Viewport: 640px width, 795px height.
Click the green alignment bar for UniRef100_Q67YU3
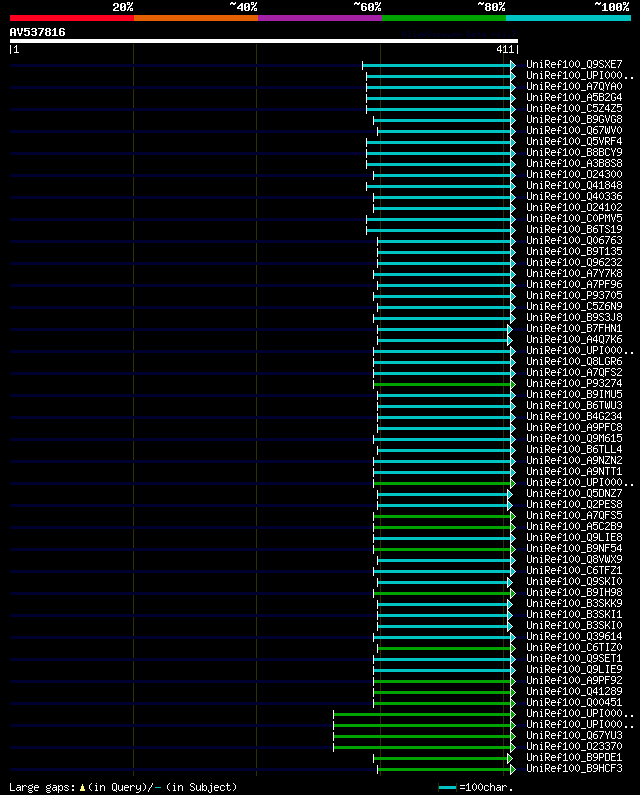tap(422, 736)
